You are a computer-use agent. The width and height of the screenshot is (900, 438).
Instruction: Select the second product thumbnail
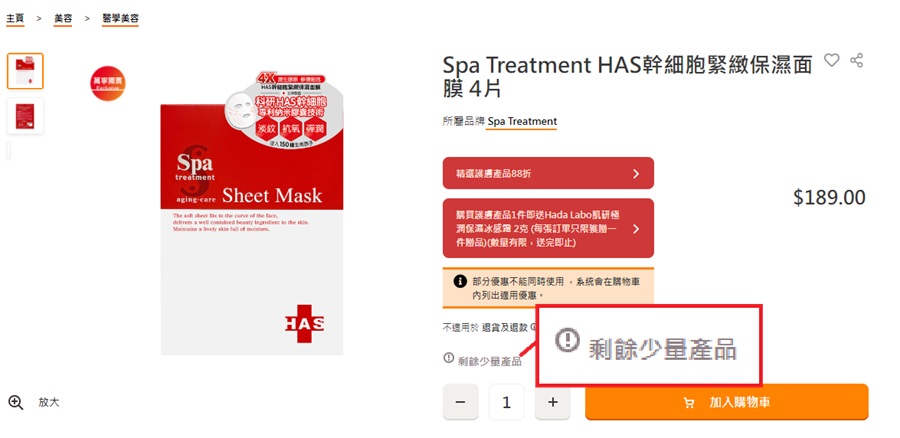tap(25, 116)
